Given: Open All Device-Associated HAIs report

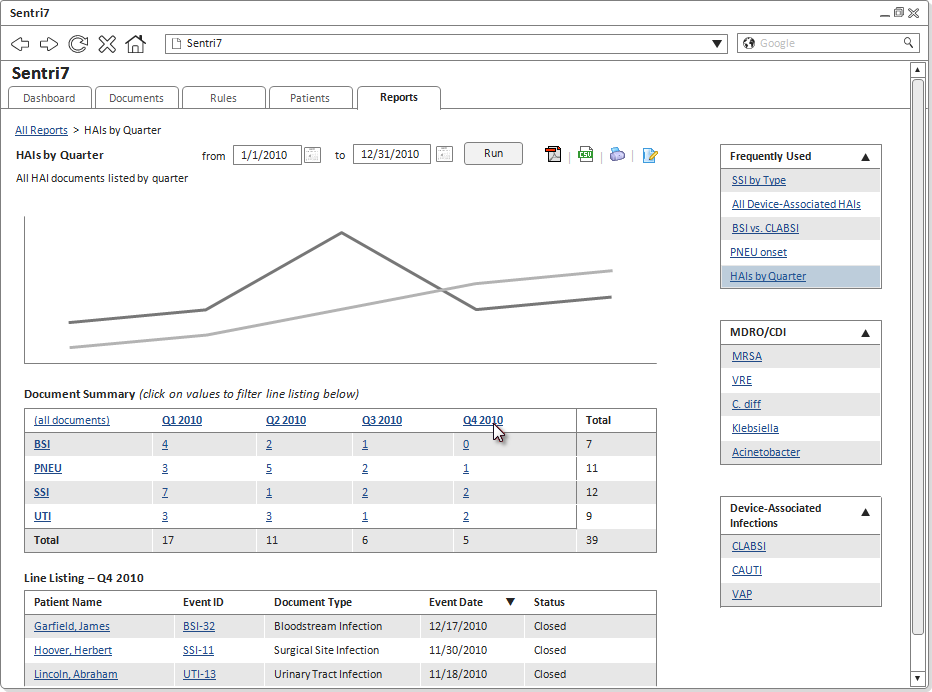Looking at the screenshot, I should 796,204.
